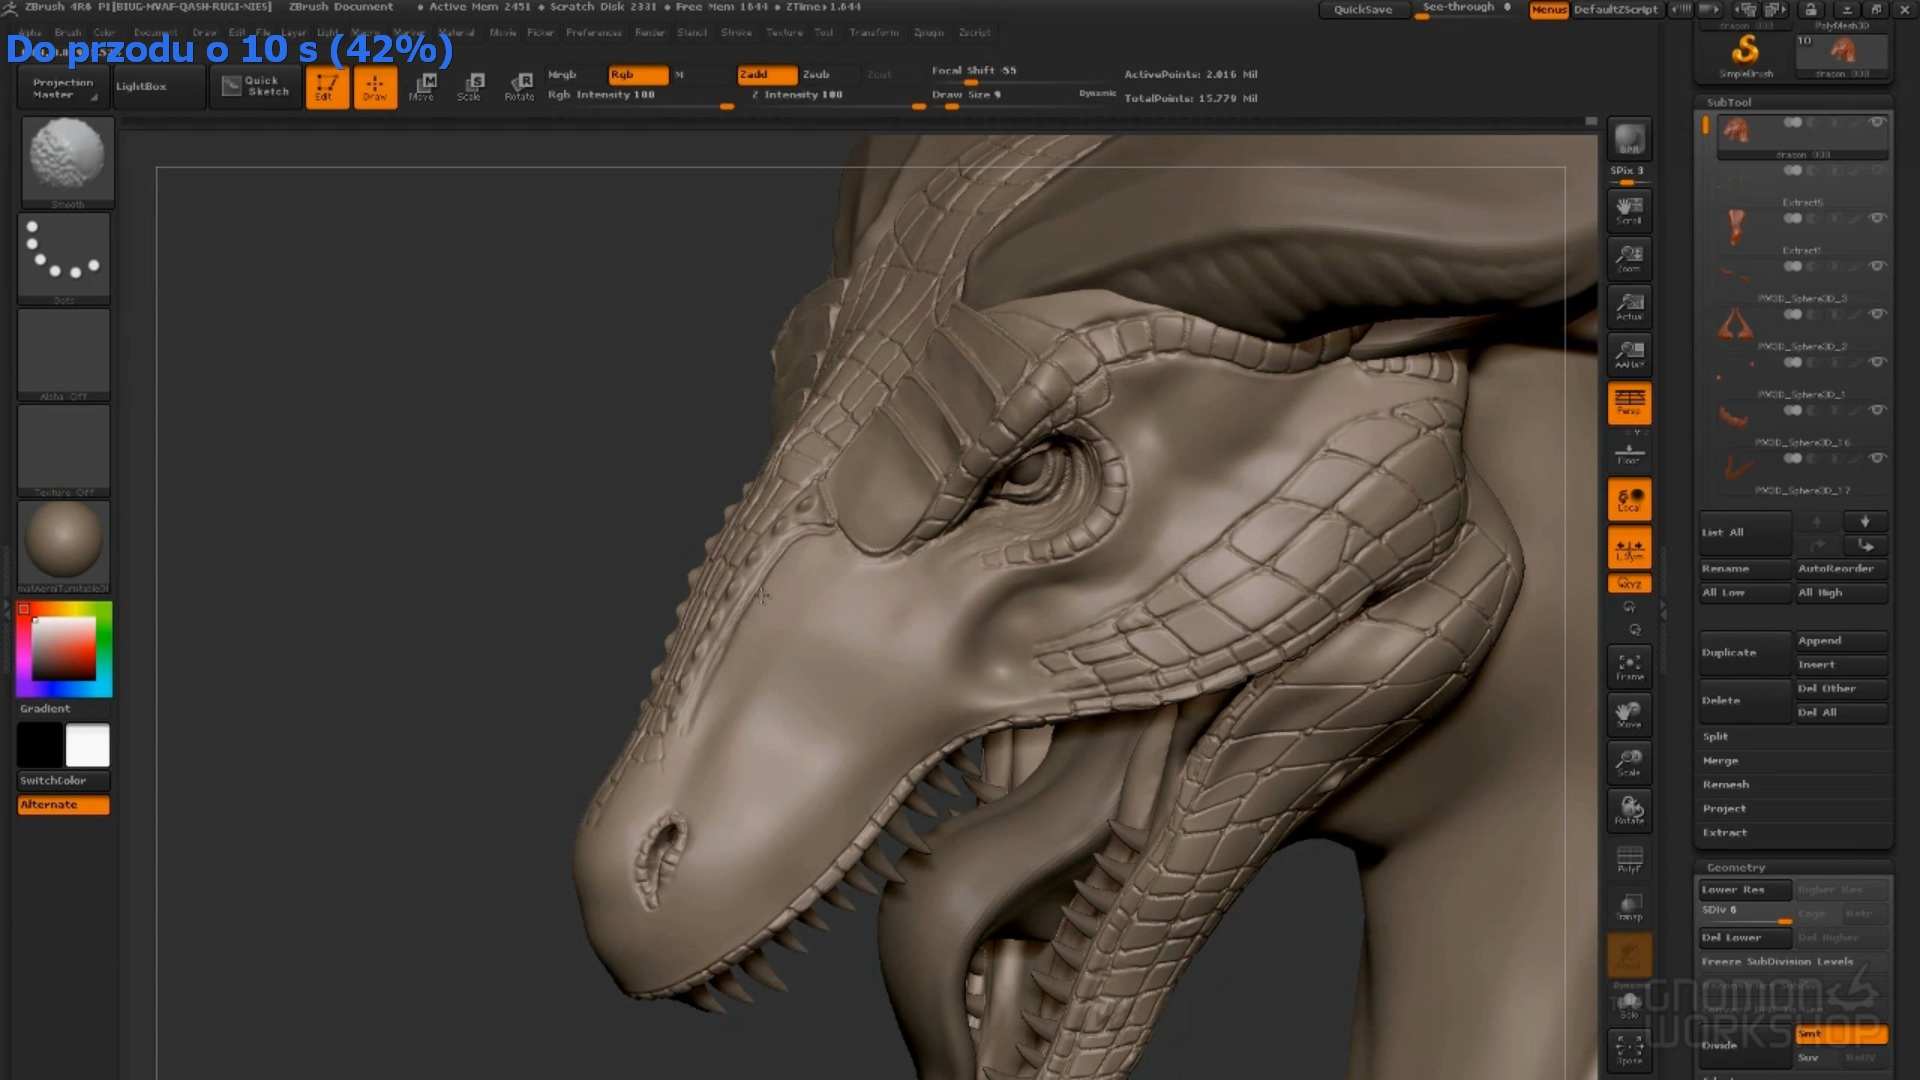Click the Xpose icon
1920x1080 pixels.
pos(1629,1050)
